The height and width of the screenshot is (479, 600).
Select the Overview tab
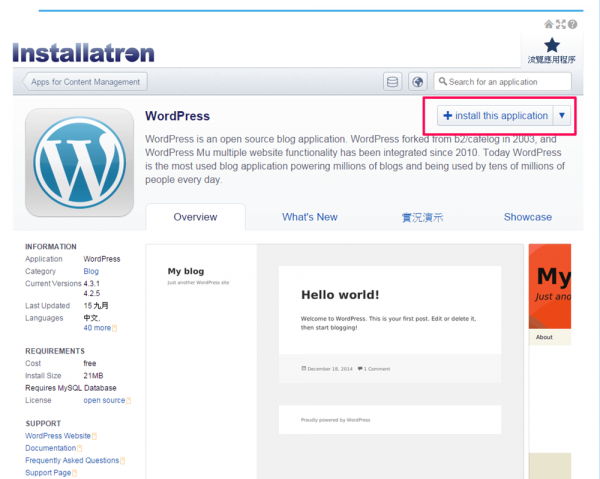tap(195, 217)
